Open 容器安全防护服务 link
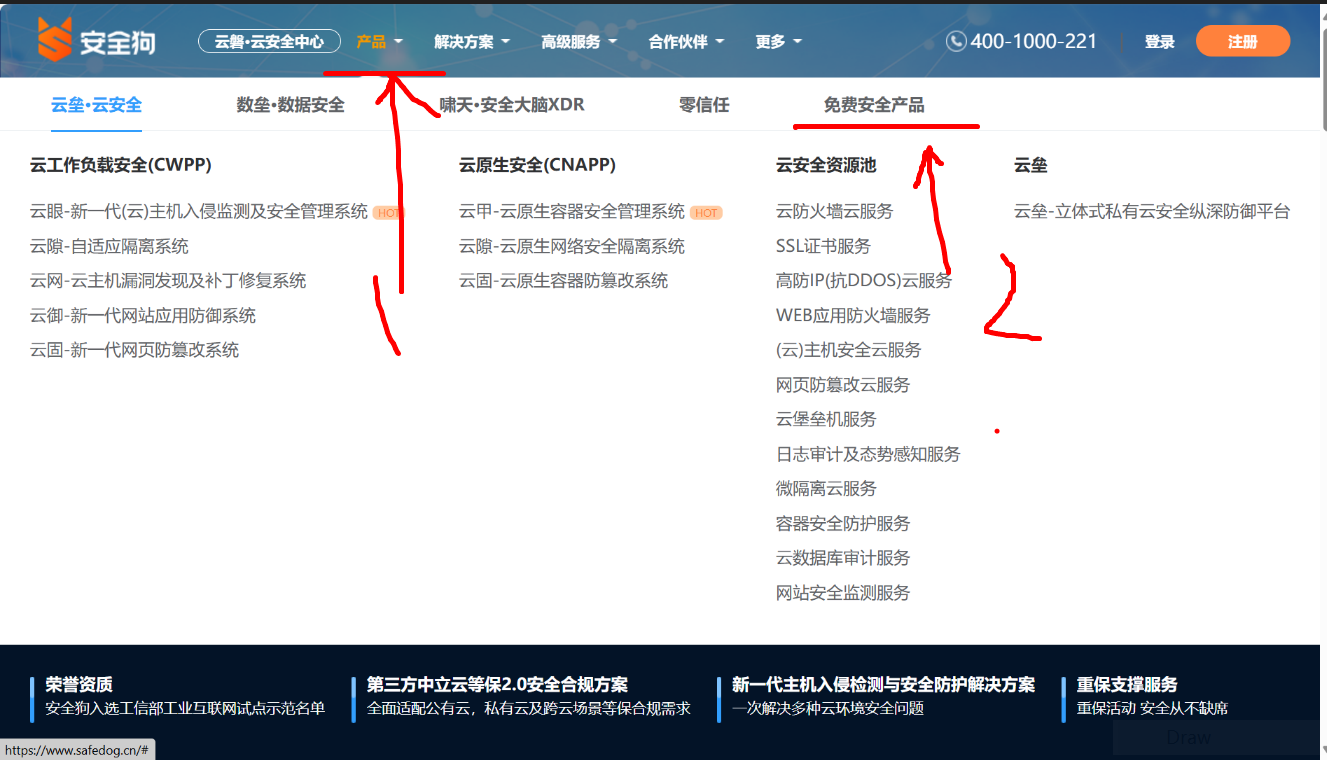Screen dimensions: 1327x760 pyautogui.click(x=843, y=523)
